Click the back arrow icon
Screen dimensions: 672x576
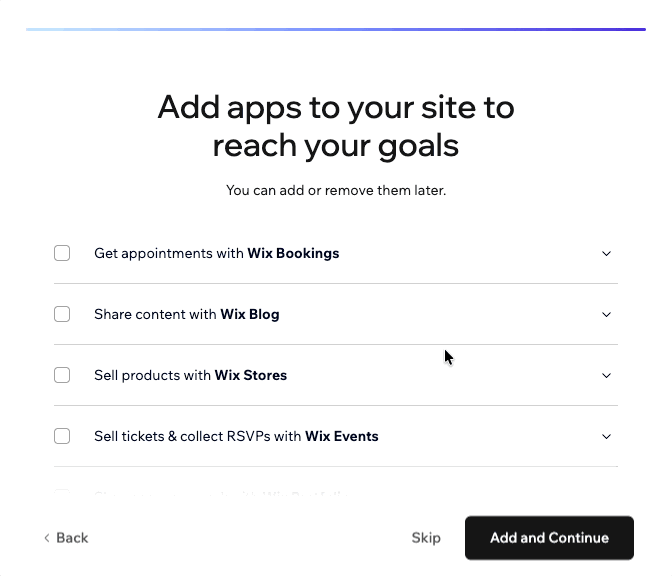pyautogui.click(x=46, y=538)
